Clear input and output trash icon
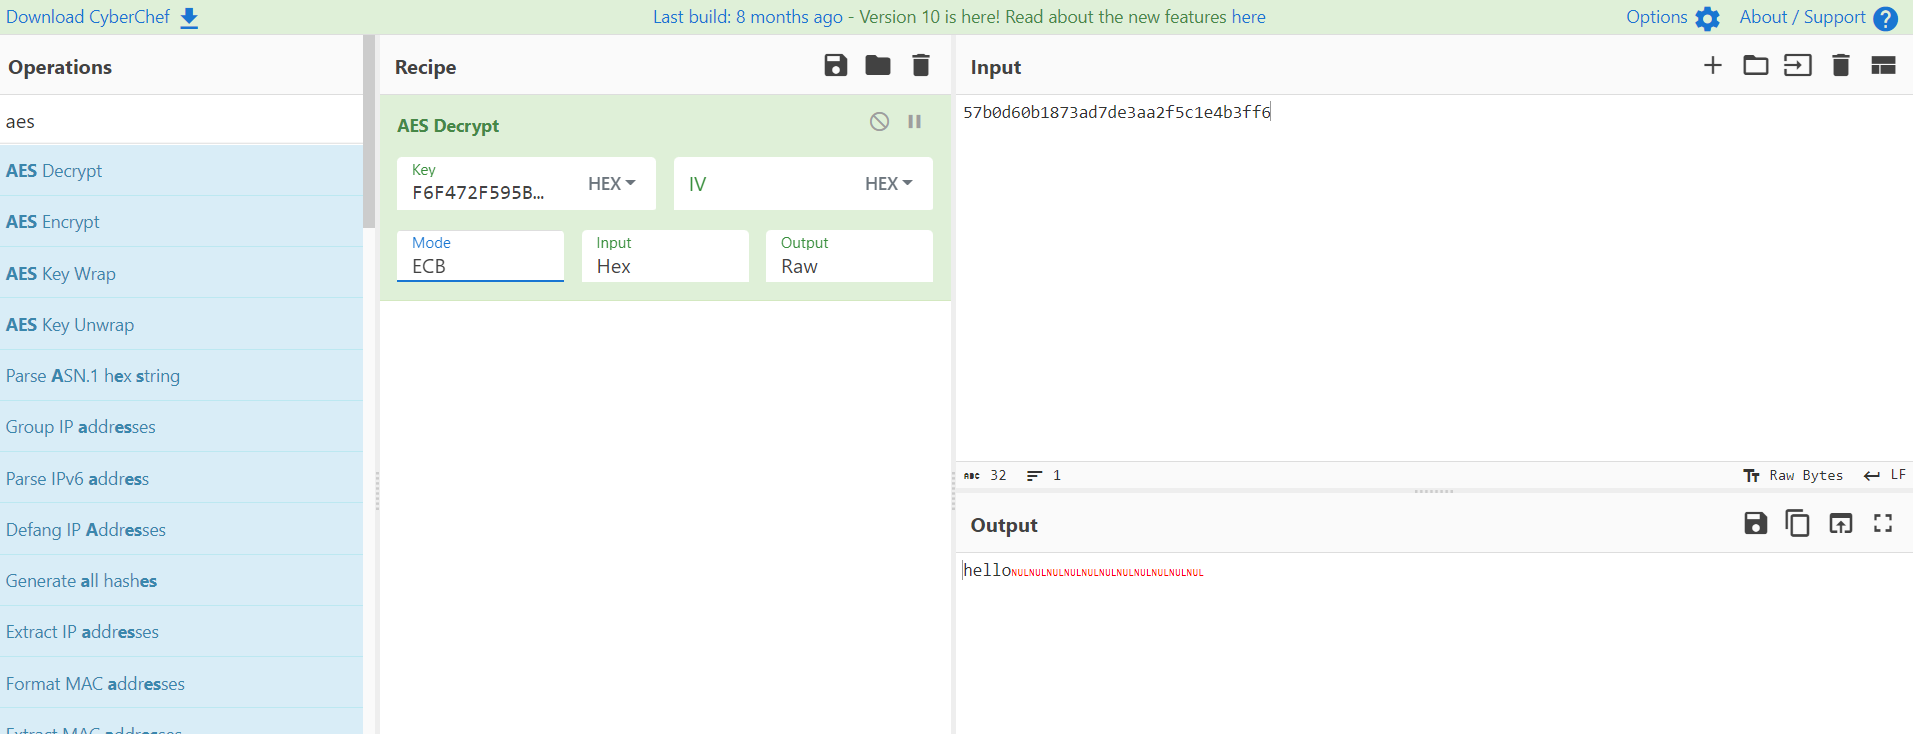Image resolution: width=1913 pixels, height=734 pixels. pyautogui.click(x=1840, y=66)
